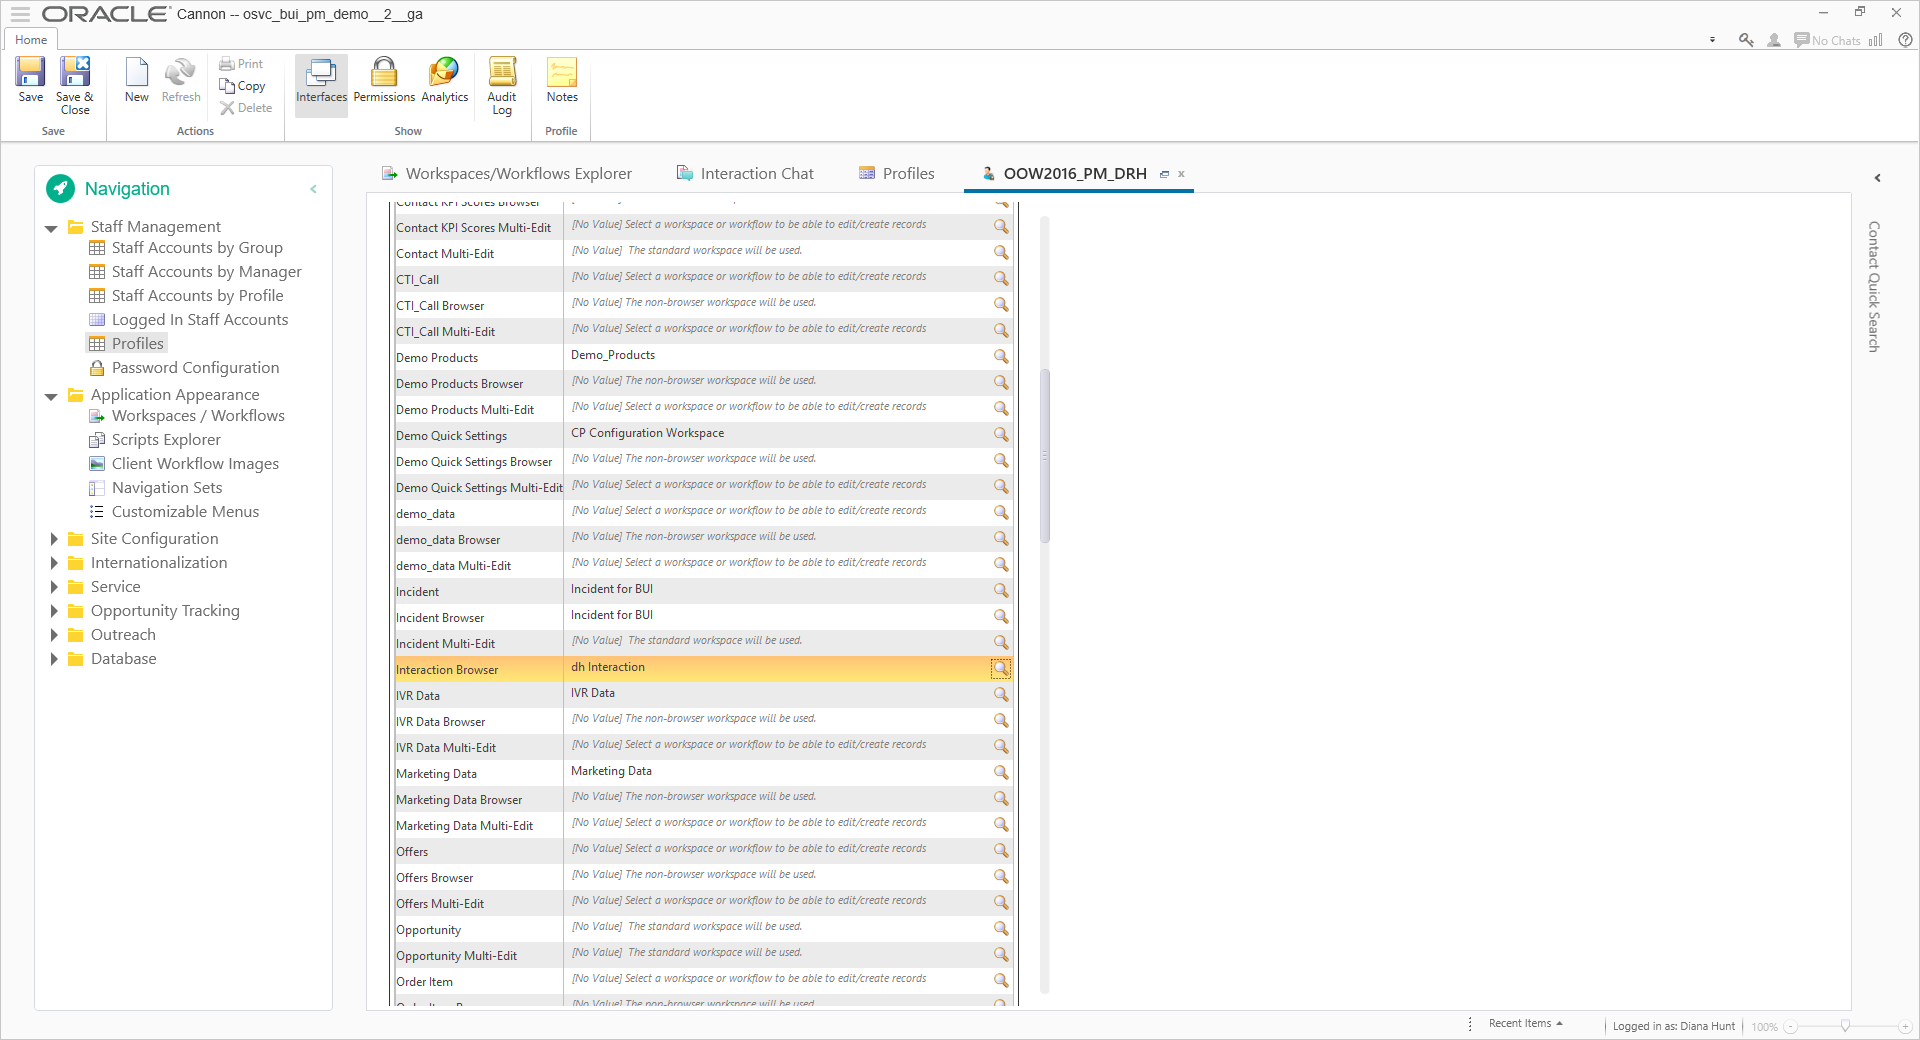The height and width of the screenshot is (1040, 1920).
Task: Click search icon for IVR Data row
Action: (1001, 694)
